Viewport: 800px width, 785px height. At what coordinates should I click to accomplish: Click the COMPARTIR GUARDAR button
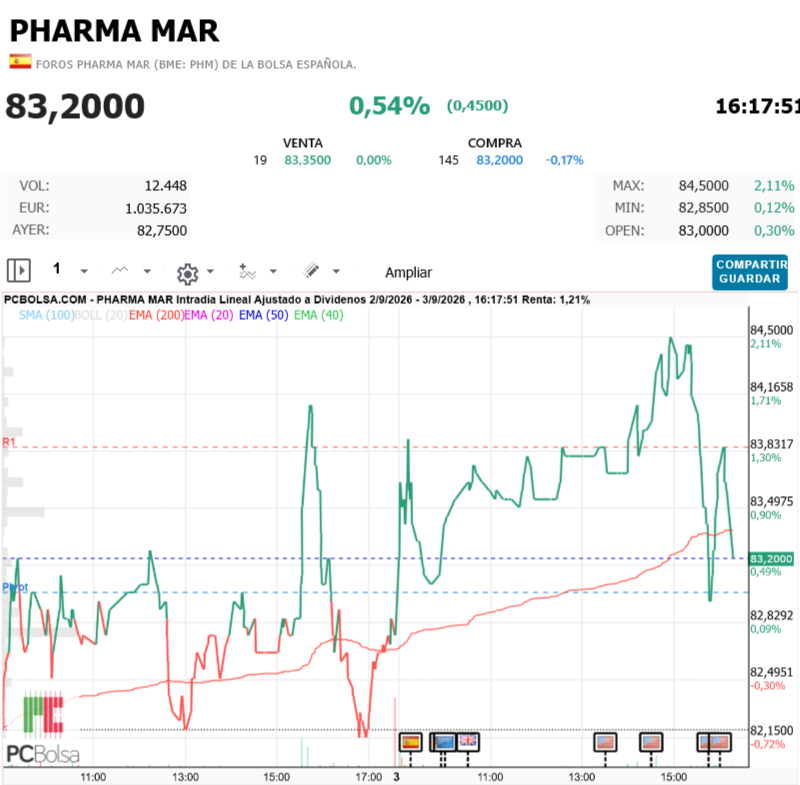coord(750,272)
